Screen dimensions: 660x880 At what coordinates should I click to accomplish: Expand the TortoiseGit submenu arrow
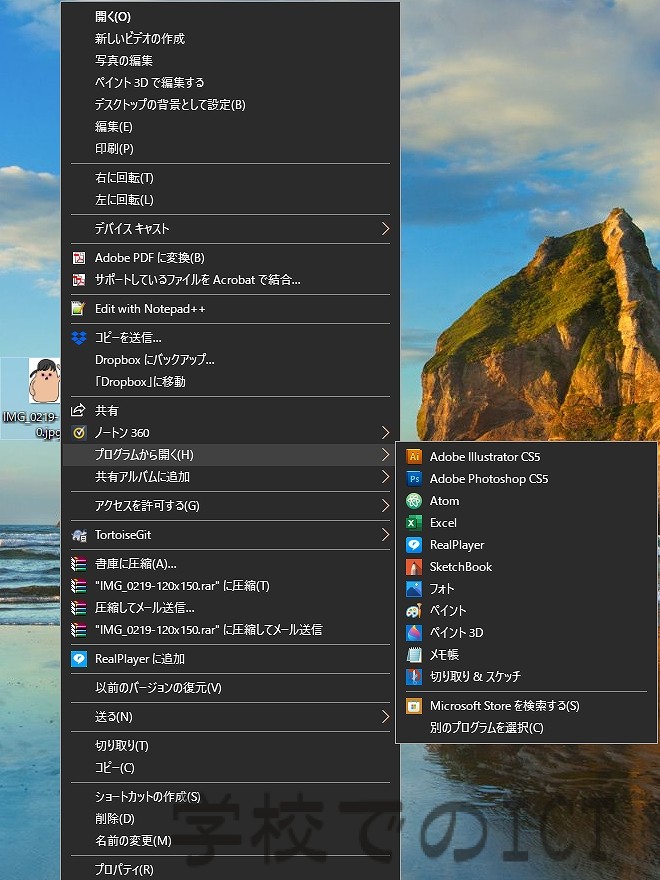[385, 534]
